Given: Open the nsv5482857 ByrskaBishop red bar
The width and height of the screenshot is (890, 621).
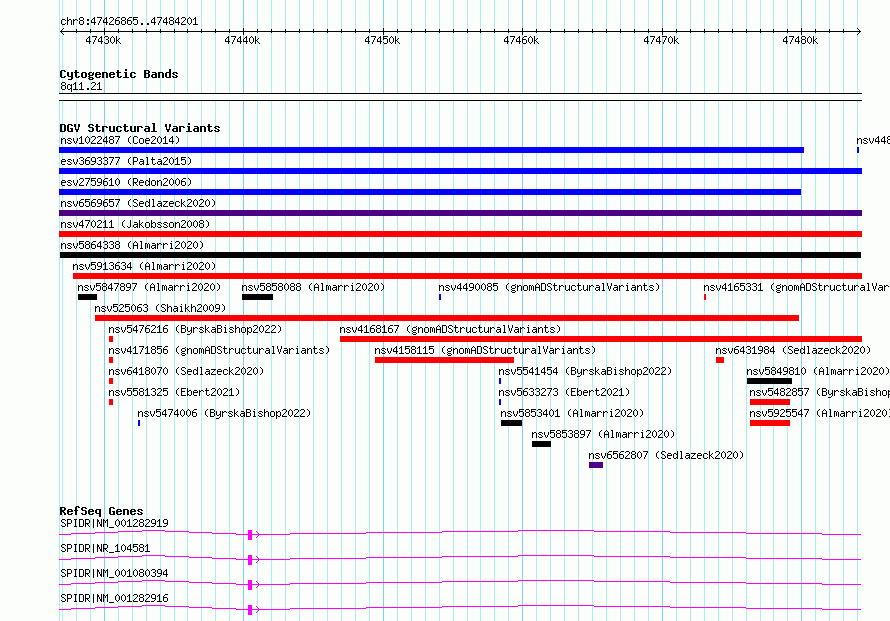Looking at the screenshot, I should coord(770,402).
